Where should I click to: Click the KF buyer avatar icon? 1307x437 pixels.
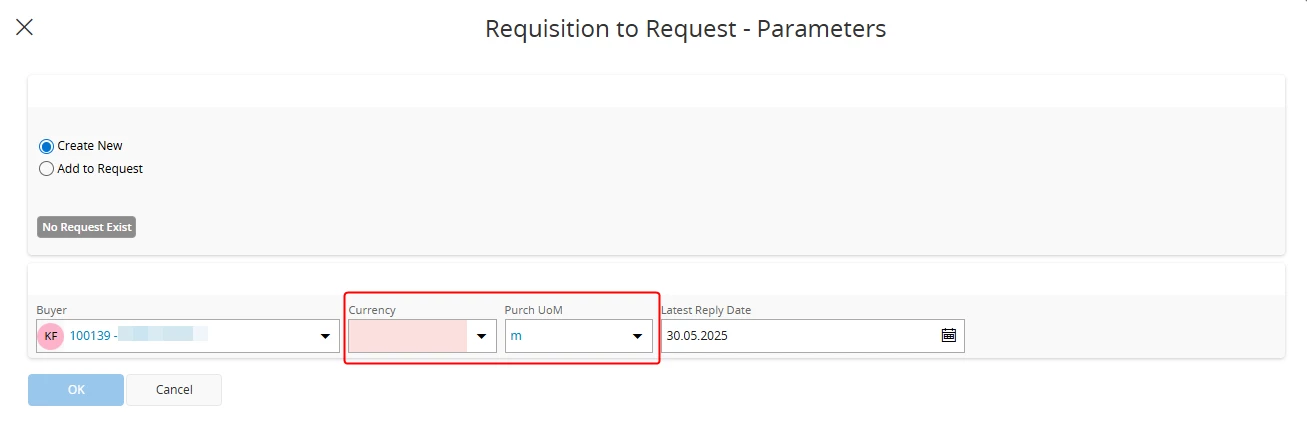pos(51,336)
